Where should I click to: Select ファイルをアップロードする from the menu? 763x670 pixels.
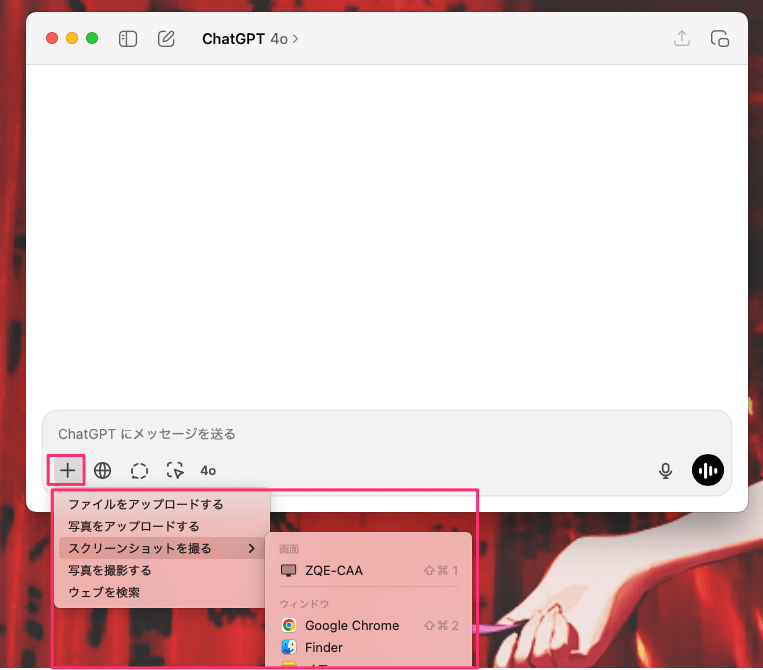[x=146, y=504]
